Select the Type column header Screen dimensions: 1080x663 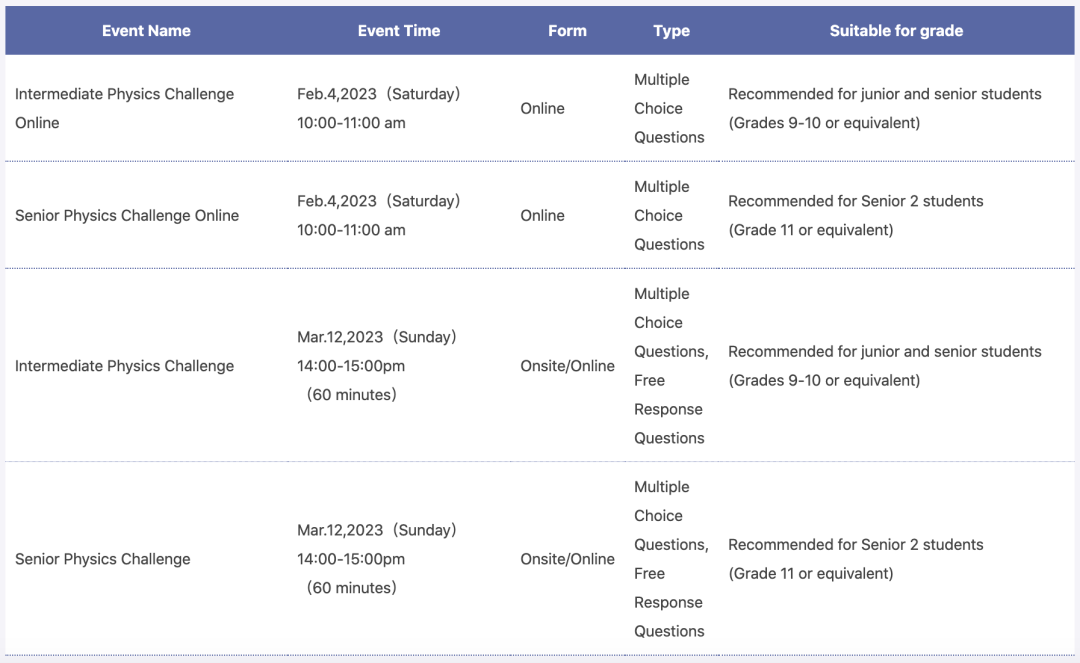671,31
